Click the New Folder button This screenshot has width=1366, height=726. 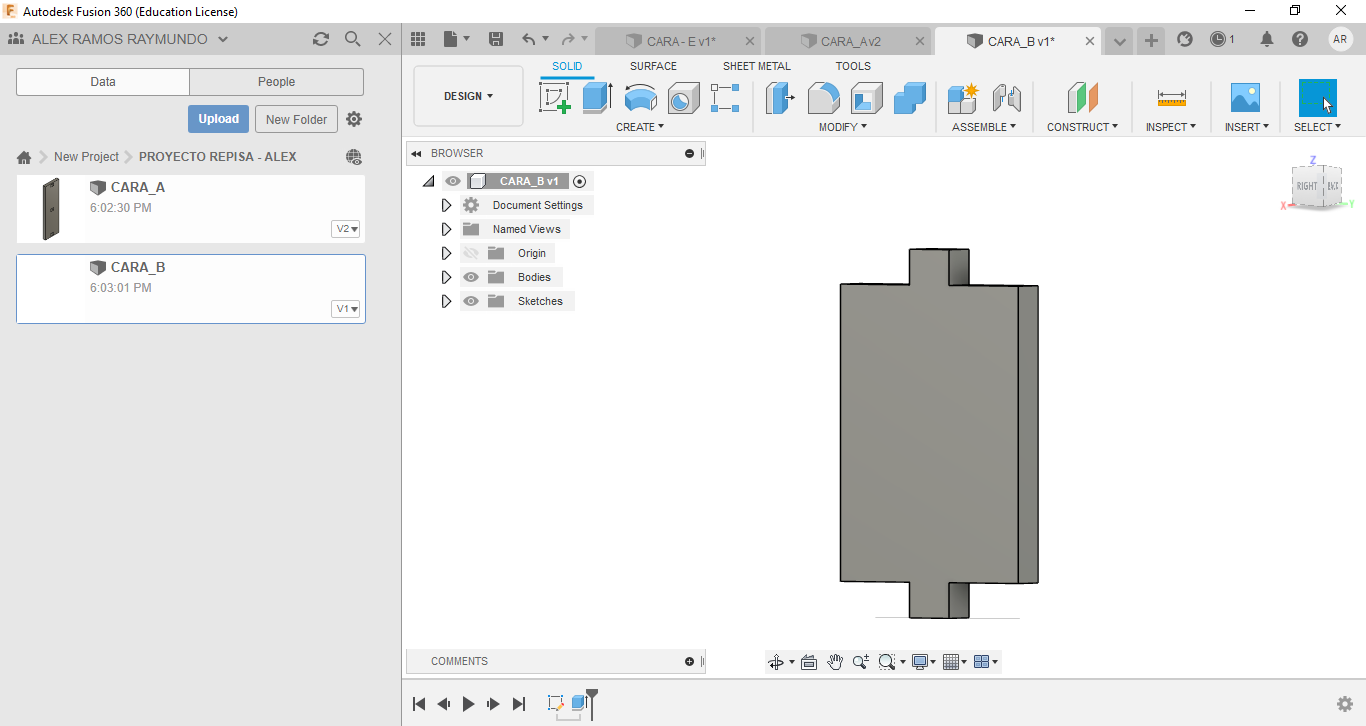pos(296,119)
